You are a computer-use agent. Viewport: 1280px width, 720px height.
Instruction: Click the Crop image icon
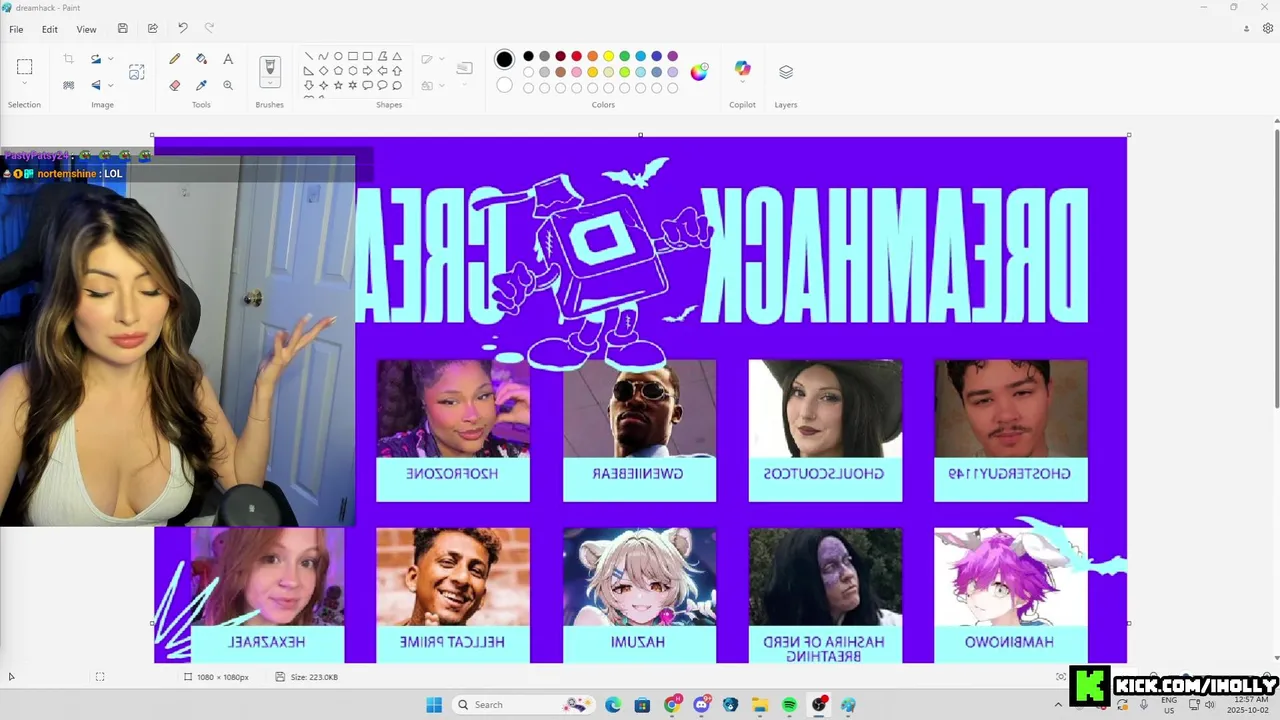68,59
